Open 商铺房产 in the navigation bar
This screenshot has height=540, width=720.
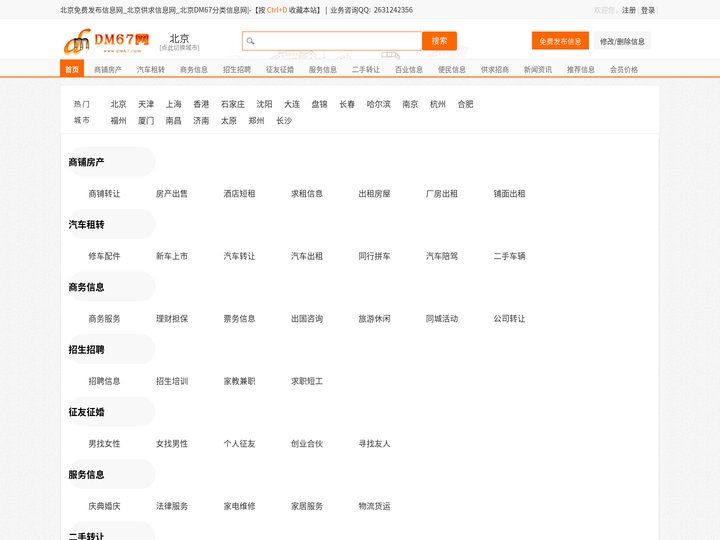tap(108, 69)
